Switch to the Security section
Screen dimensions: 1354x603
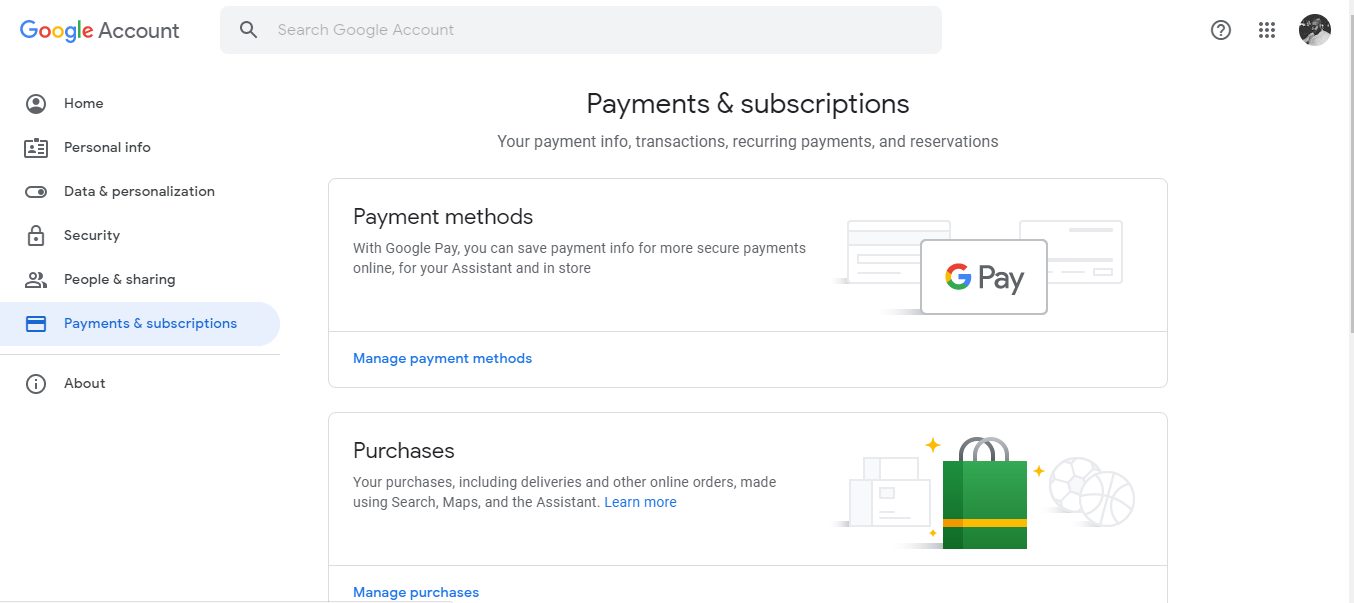(91, 235)
